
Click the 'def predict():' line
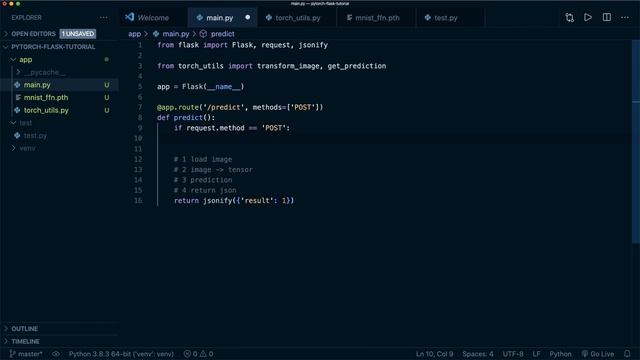click(186, 118)
